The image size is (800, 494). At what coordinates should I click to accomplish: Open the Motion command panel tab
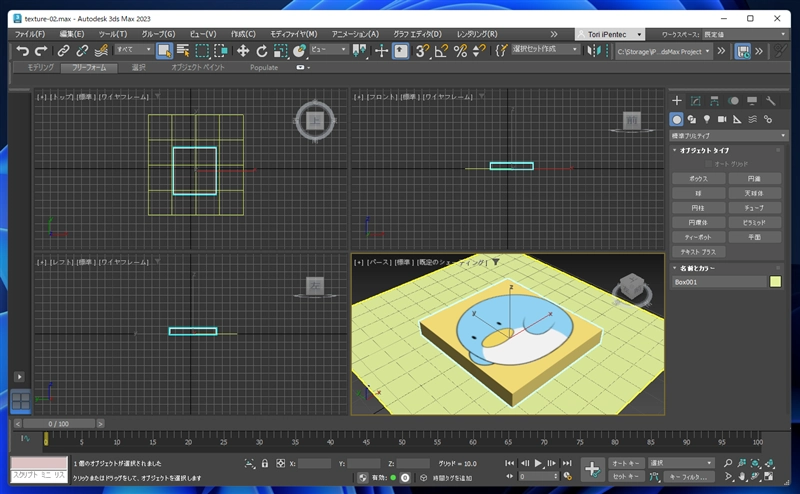(733, 101)
